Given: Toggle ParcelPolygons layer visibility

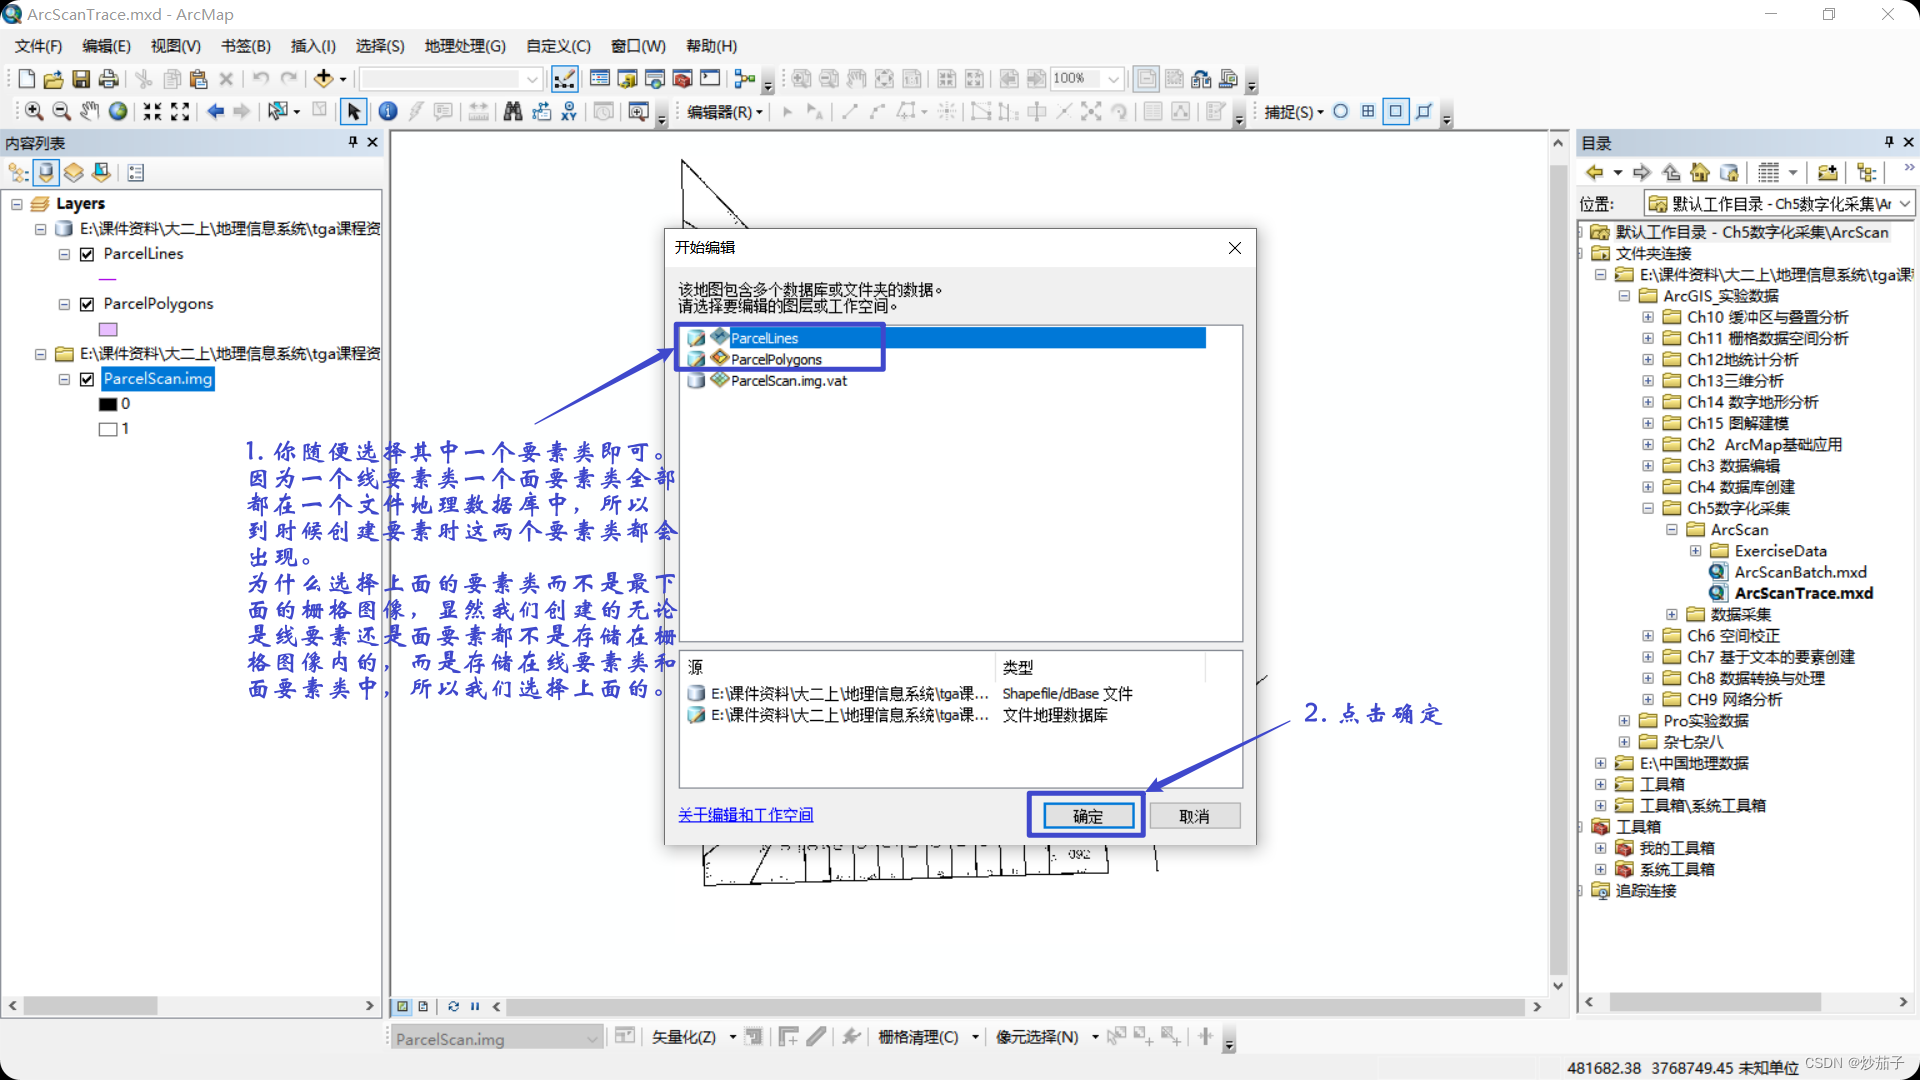Looking at the screenshot, I should point(87,304).
